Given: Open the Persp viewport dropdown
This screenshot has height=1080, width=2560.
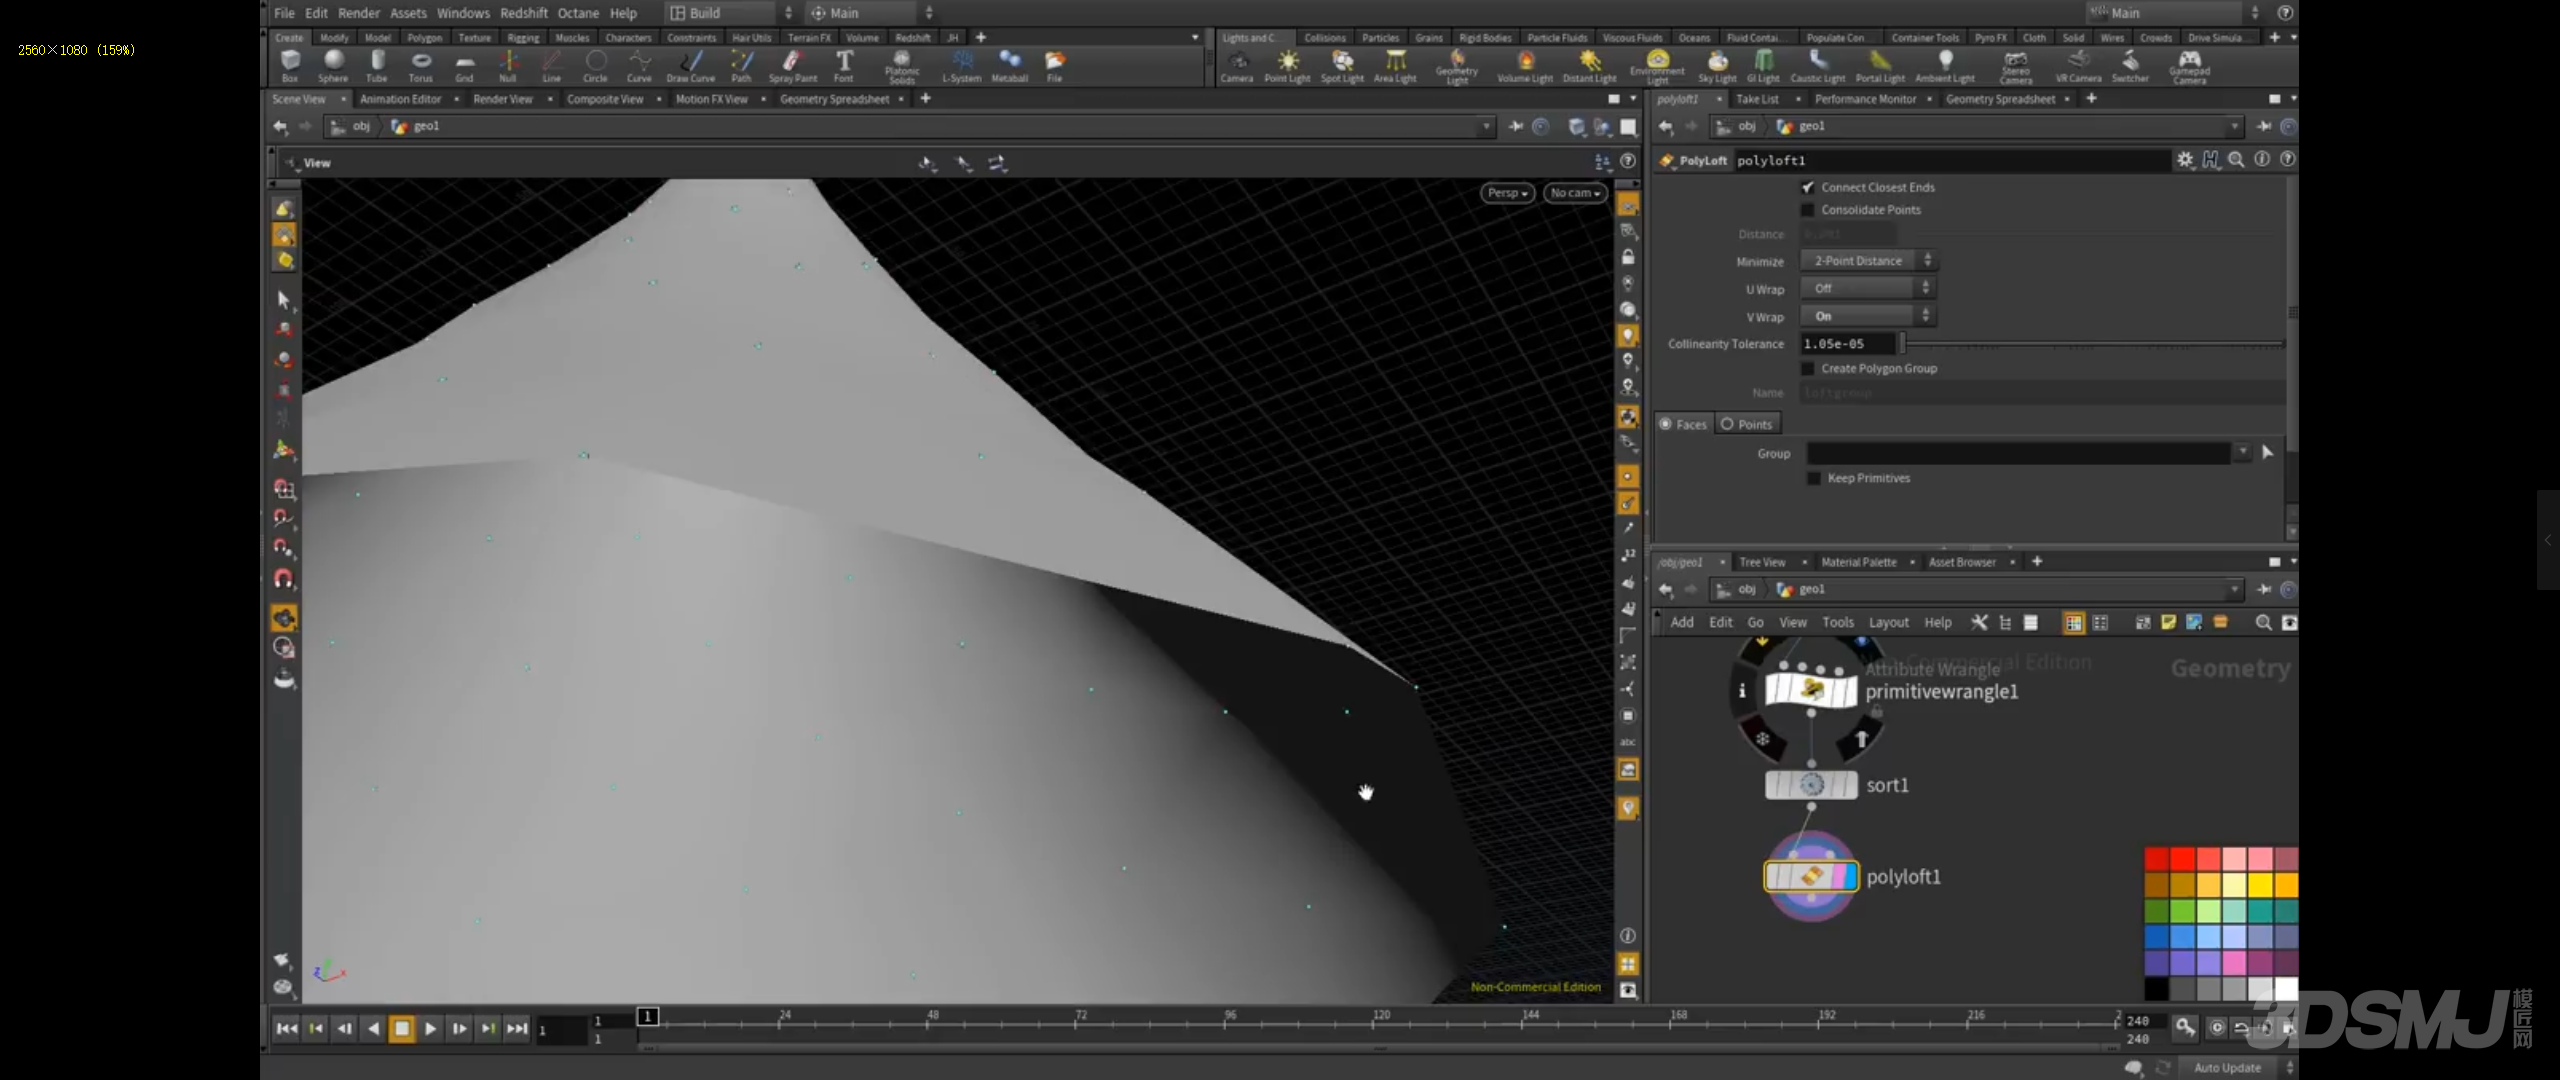Looking at the screenshot, I should 1508,193.
